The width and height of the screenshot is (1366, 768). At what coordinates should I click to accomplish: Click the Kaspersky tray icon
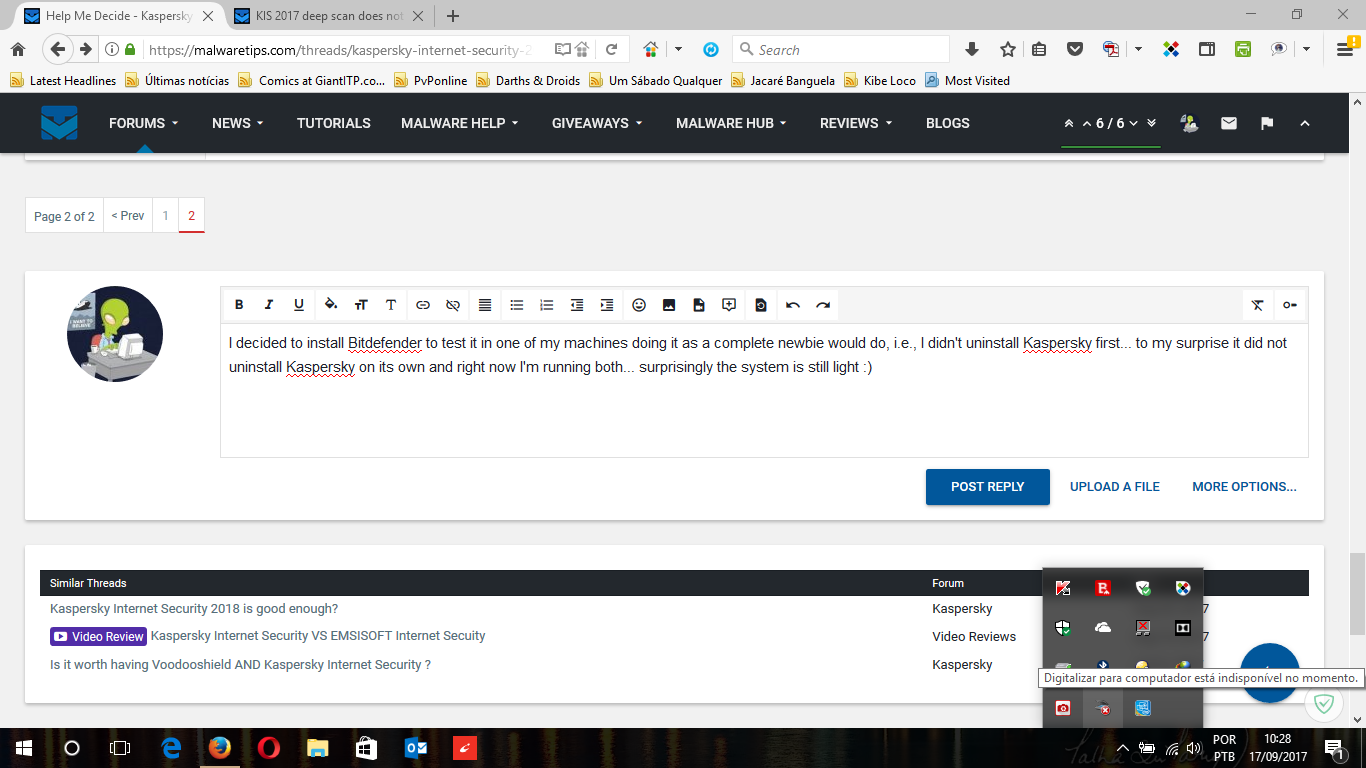[x=1063, y=588]
